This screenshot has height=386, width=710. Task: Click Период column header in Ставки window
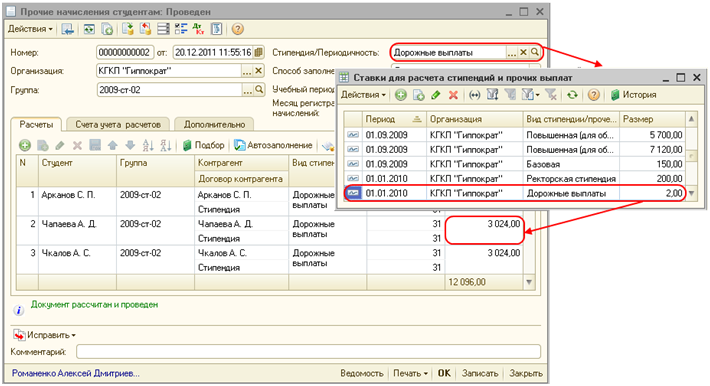click(x=393, y=119)
